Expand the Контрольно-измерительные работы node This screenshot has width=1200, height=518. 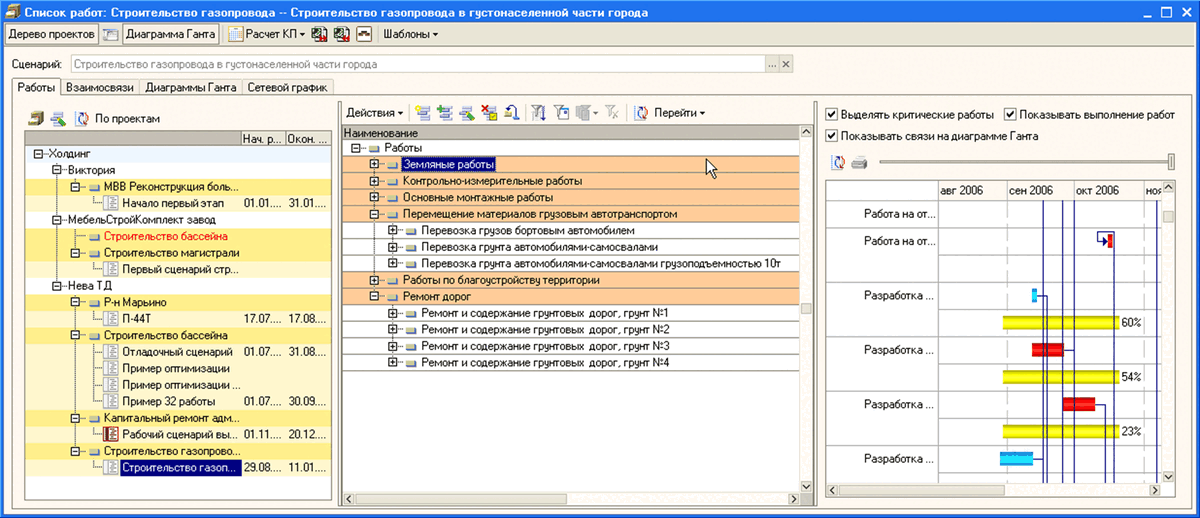tap(375, 181)
